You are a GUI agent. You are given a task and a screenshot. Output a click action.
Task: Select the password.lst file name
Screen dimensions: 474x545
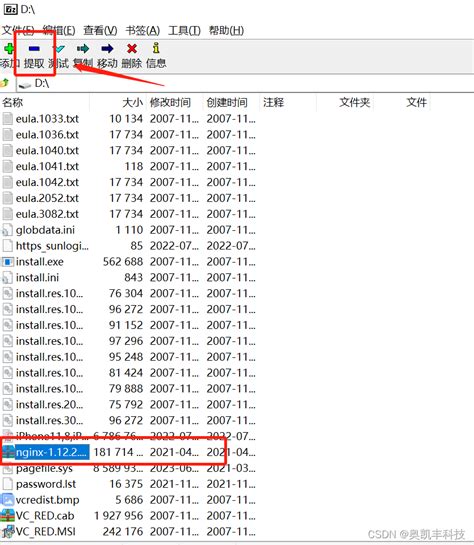(x=46, y=484)
